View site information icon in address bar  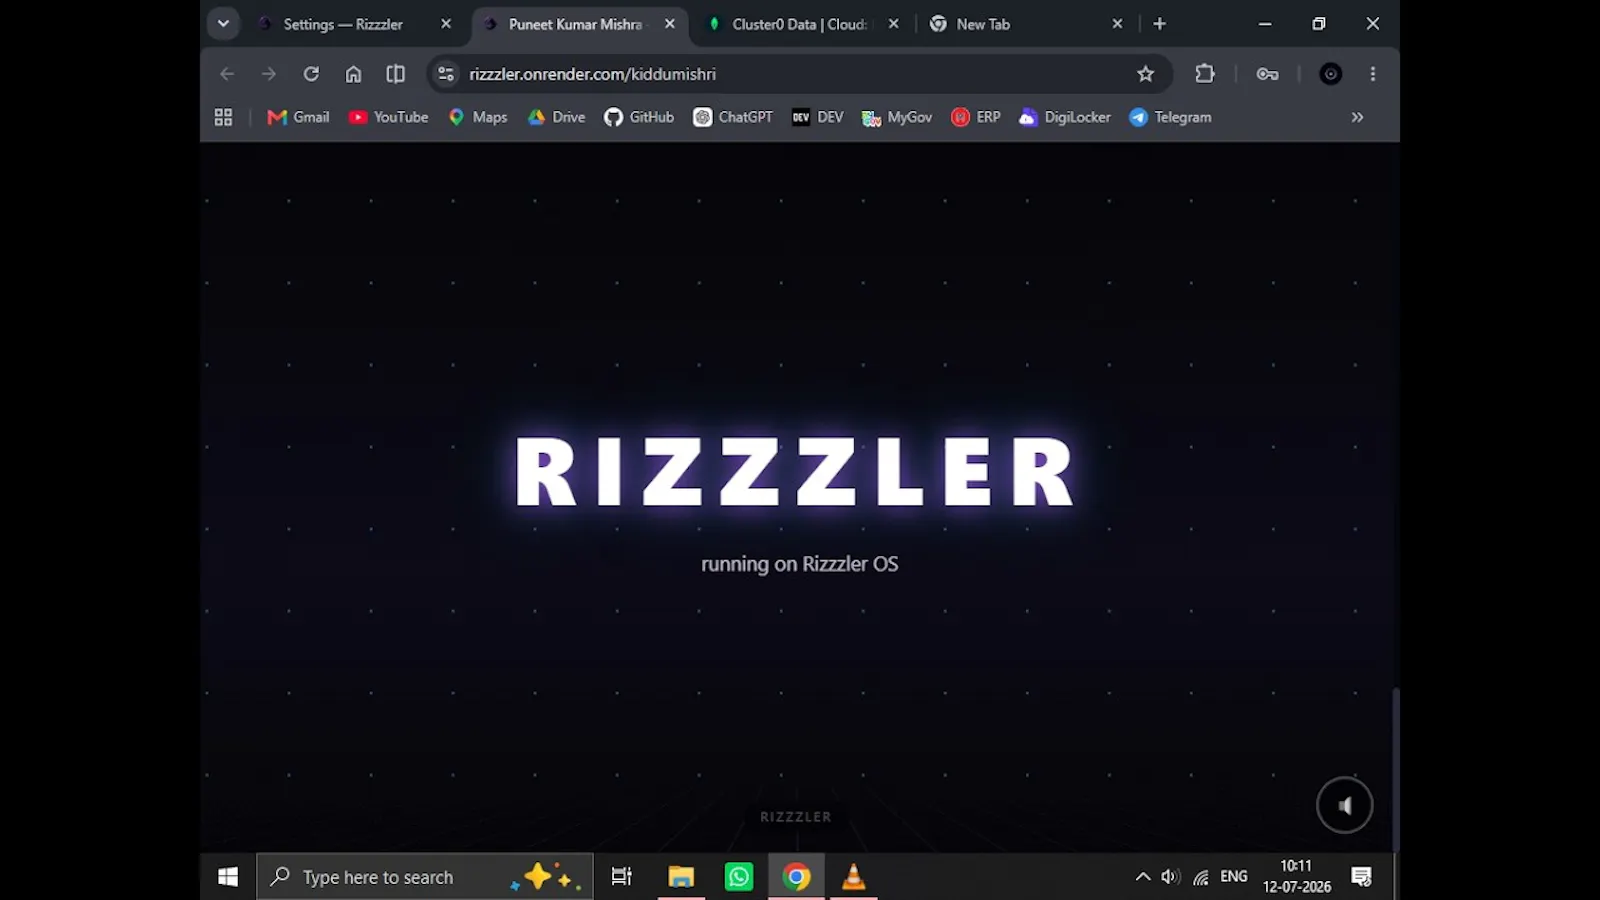tap(447, 74)
